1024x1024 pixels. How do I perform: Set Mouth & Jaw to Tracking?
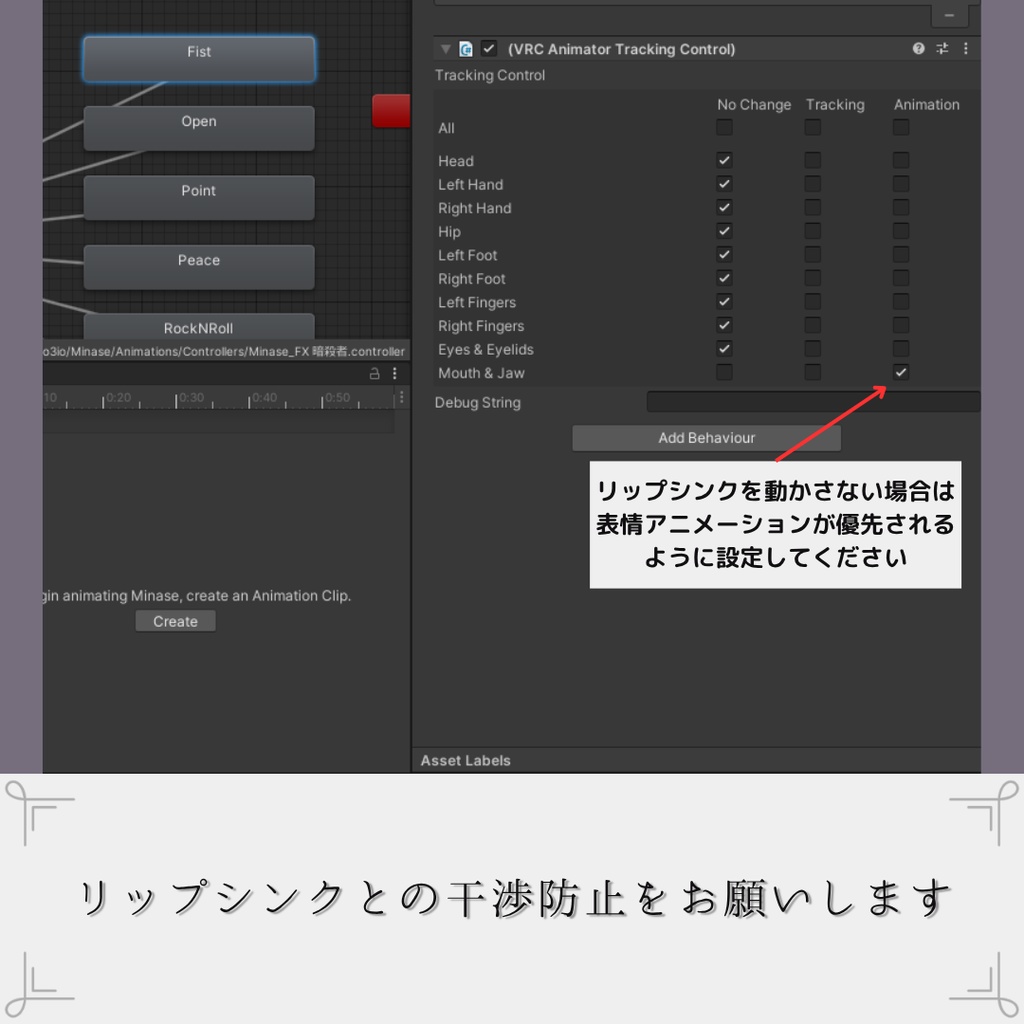click(x=812, y=372)
